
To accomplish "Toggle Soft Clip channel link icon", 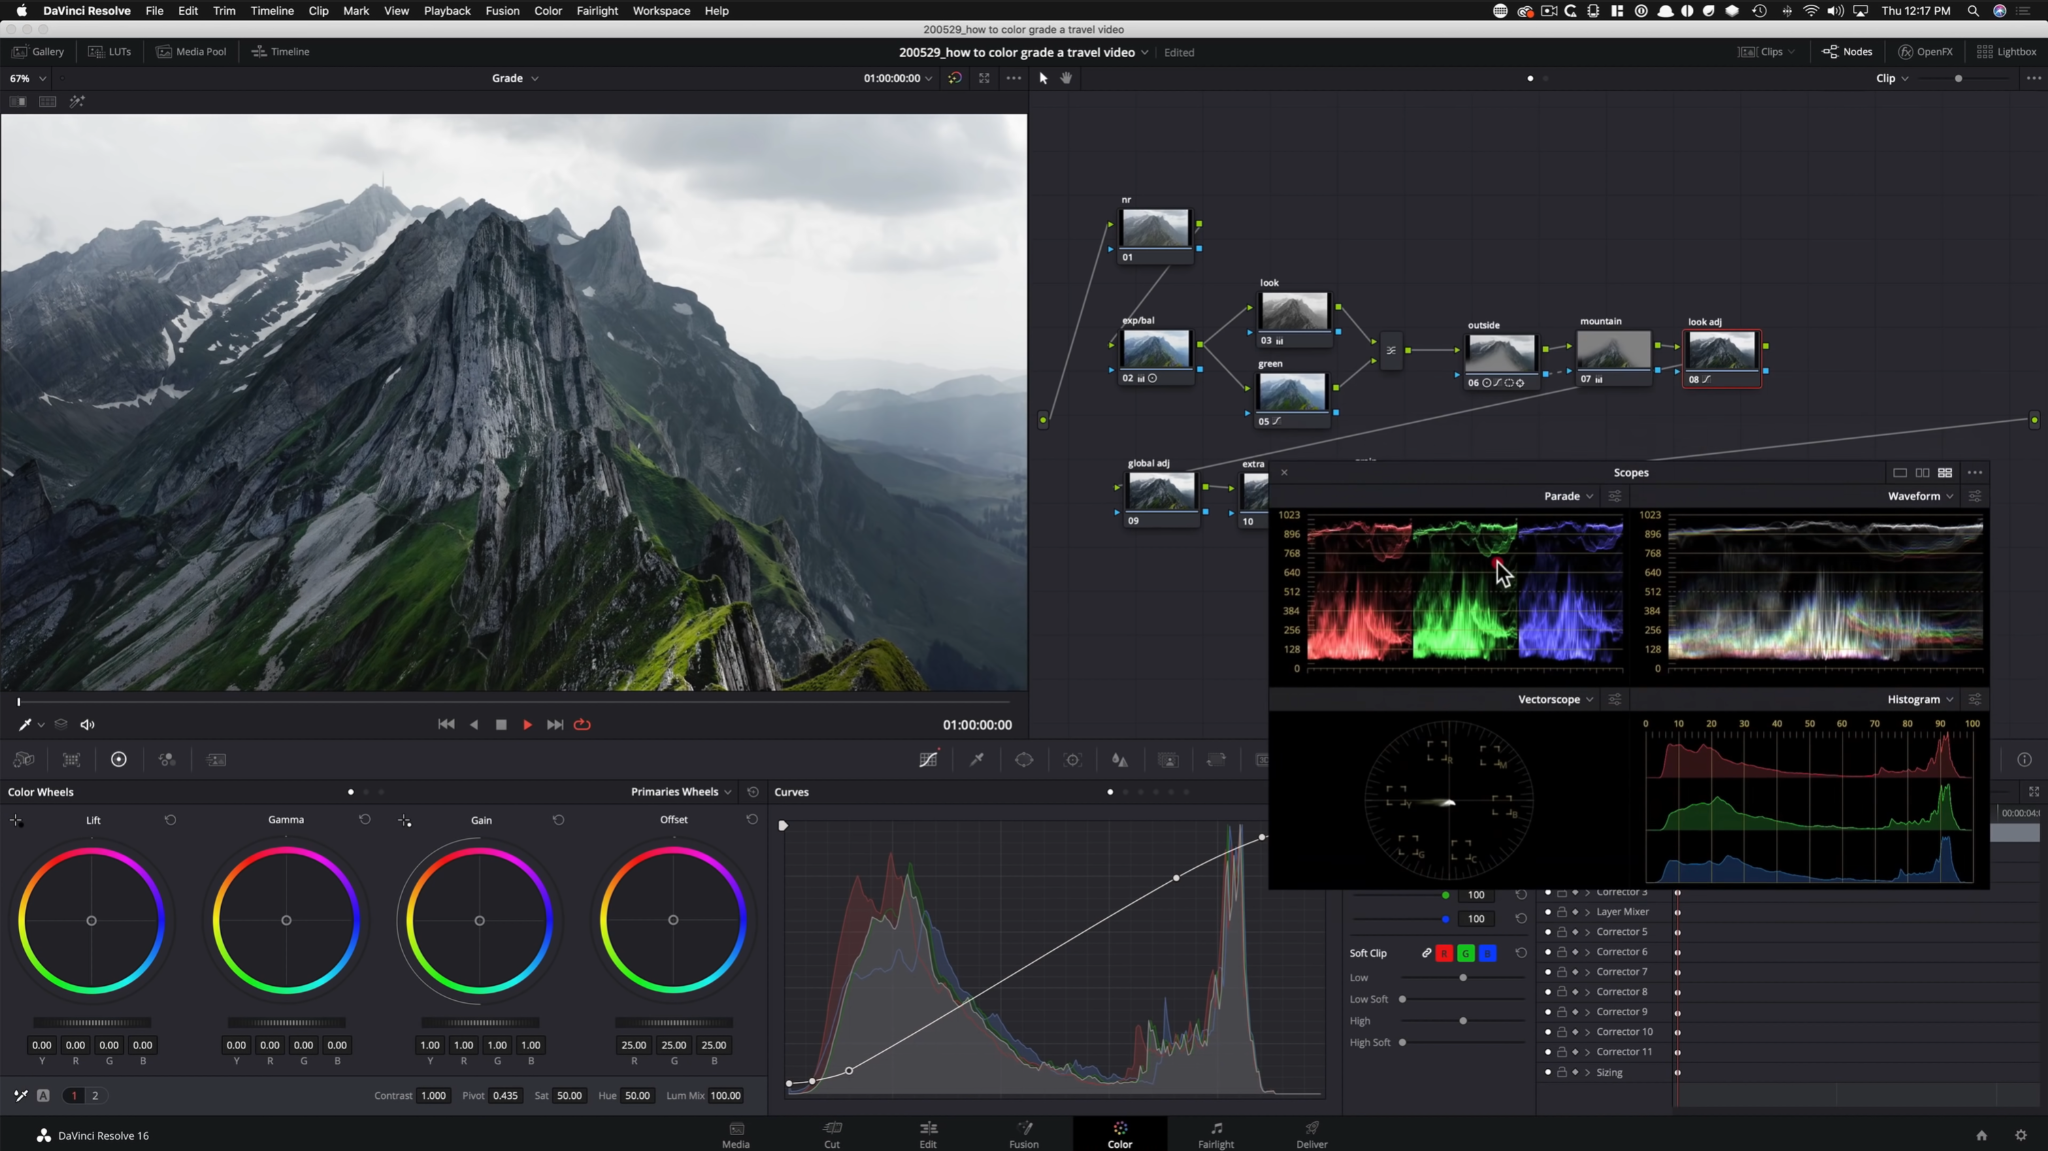I will (1426, 954).
